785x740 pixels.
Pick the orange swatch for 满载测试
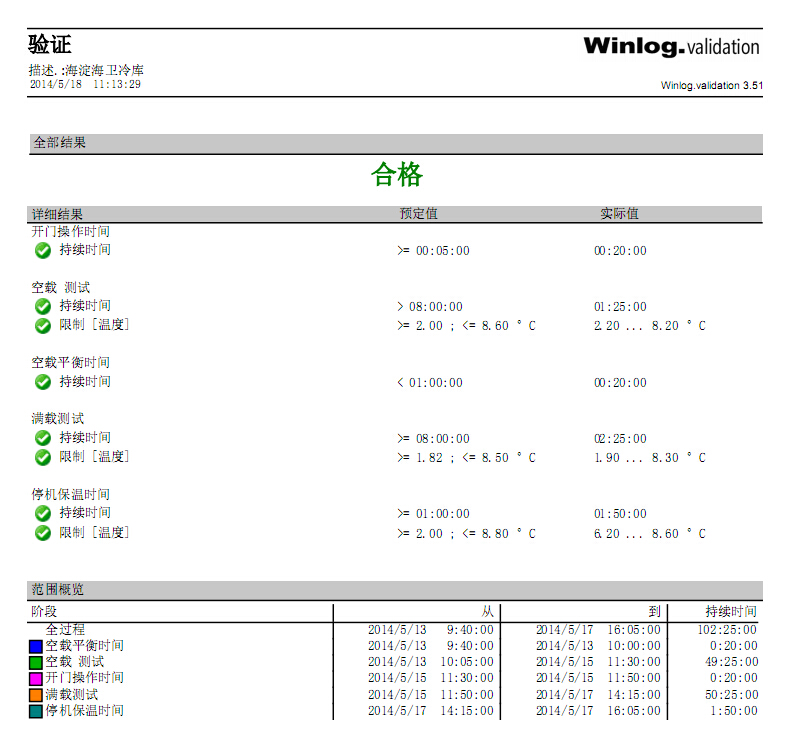point(36,694)
